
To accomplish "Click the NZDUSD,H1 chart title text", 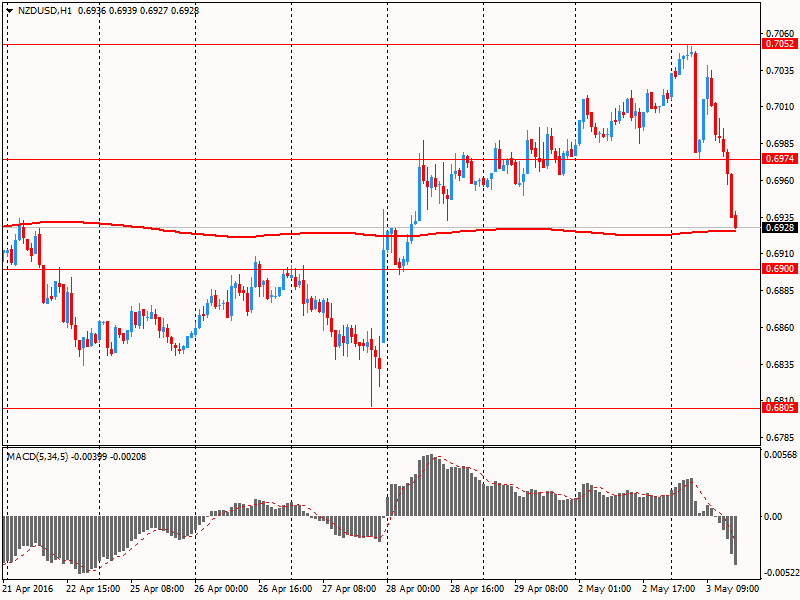I will coord(43,9).
